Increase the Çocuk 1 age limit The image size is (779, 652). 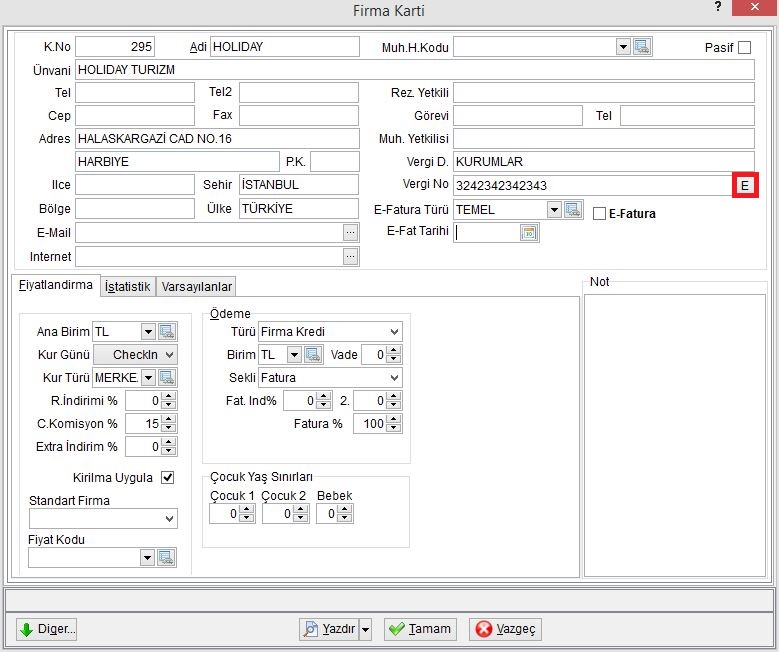click(246, 509)
